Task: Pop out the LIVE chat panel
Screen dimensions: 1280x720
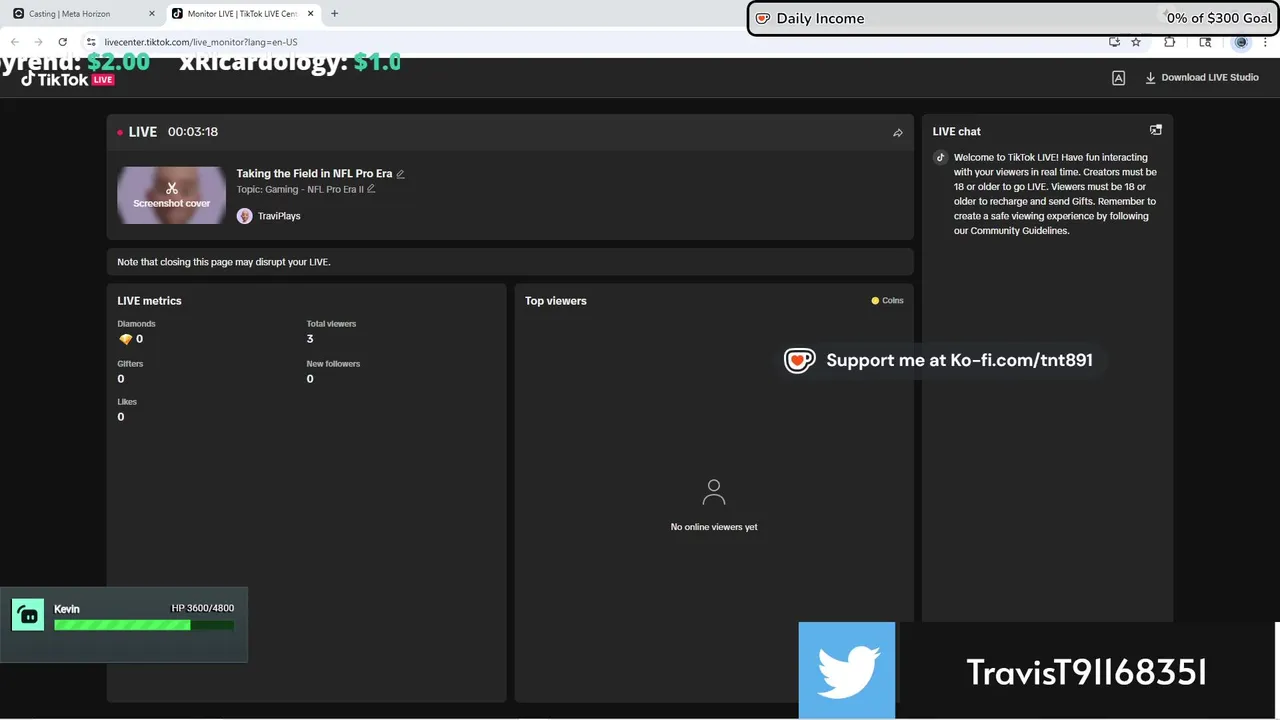Action: click(x=1156, y=130)
